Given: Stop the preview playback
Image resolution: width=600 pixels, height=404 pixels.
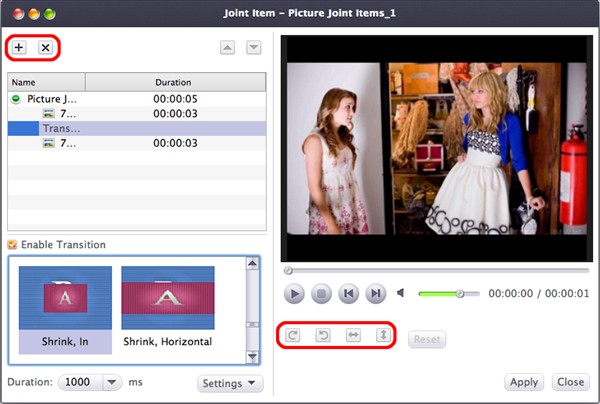Looking at the screenshot, I should click(321, 293).
